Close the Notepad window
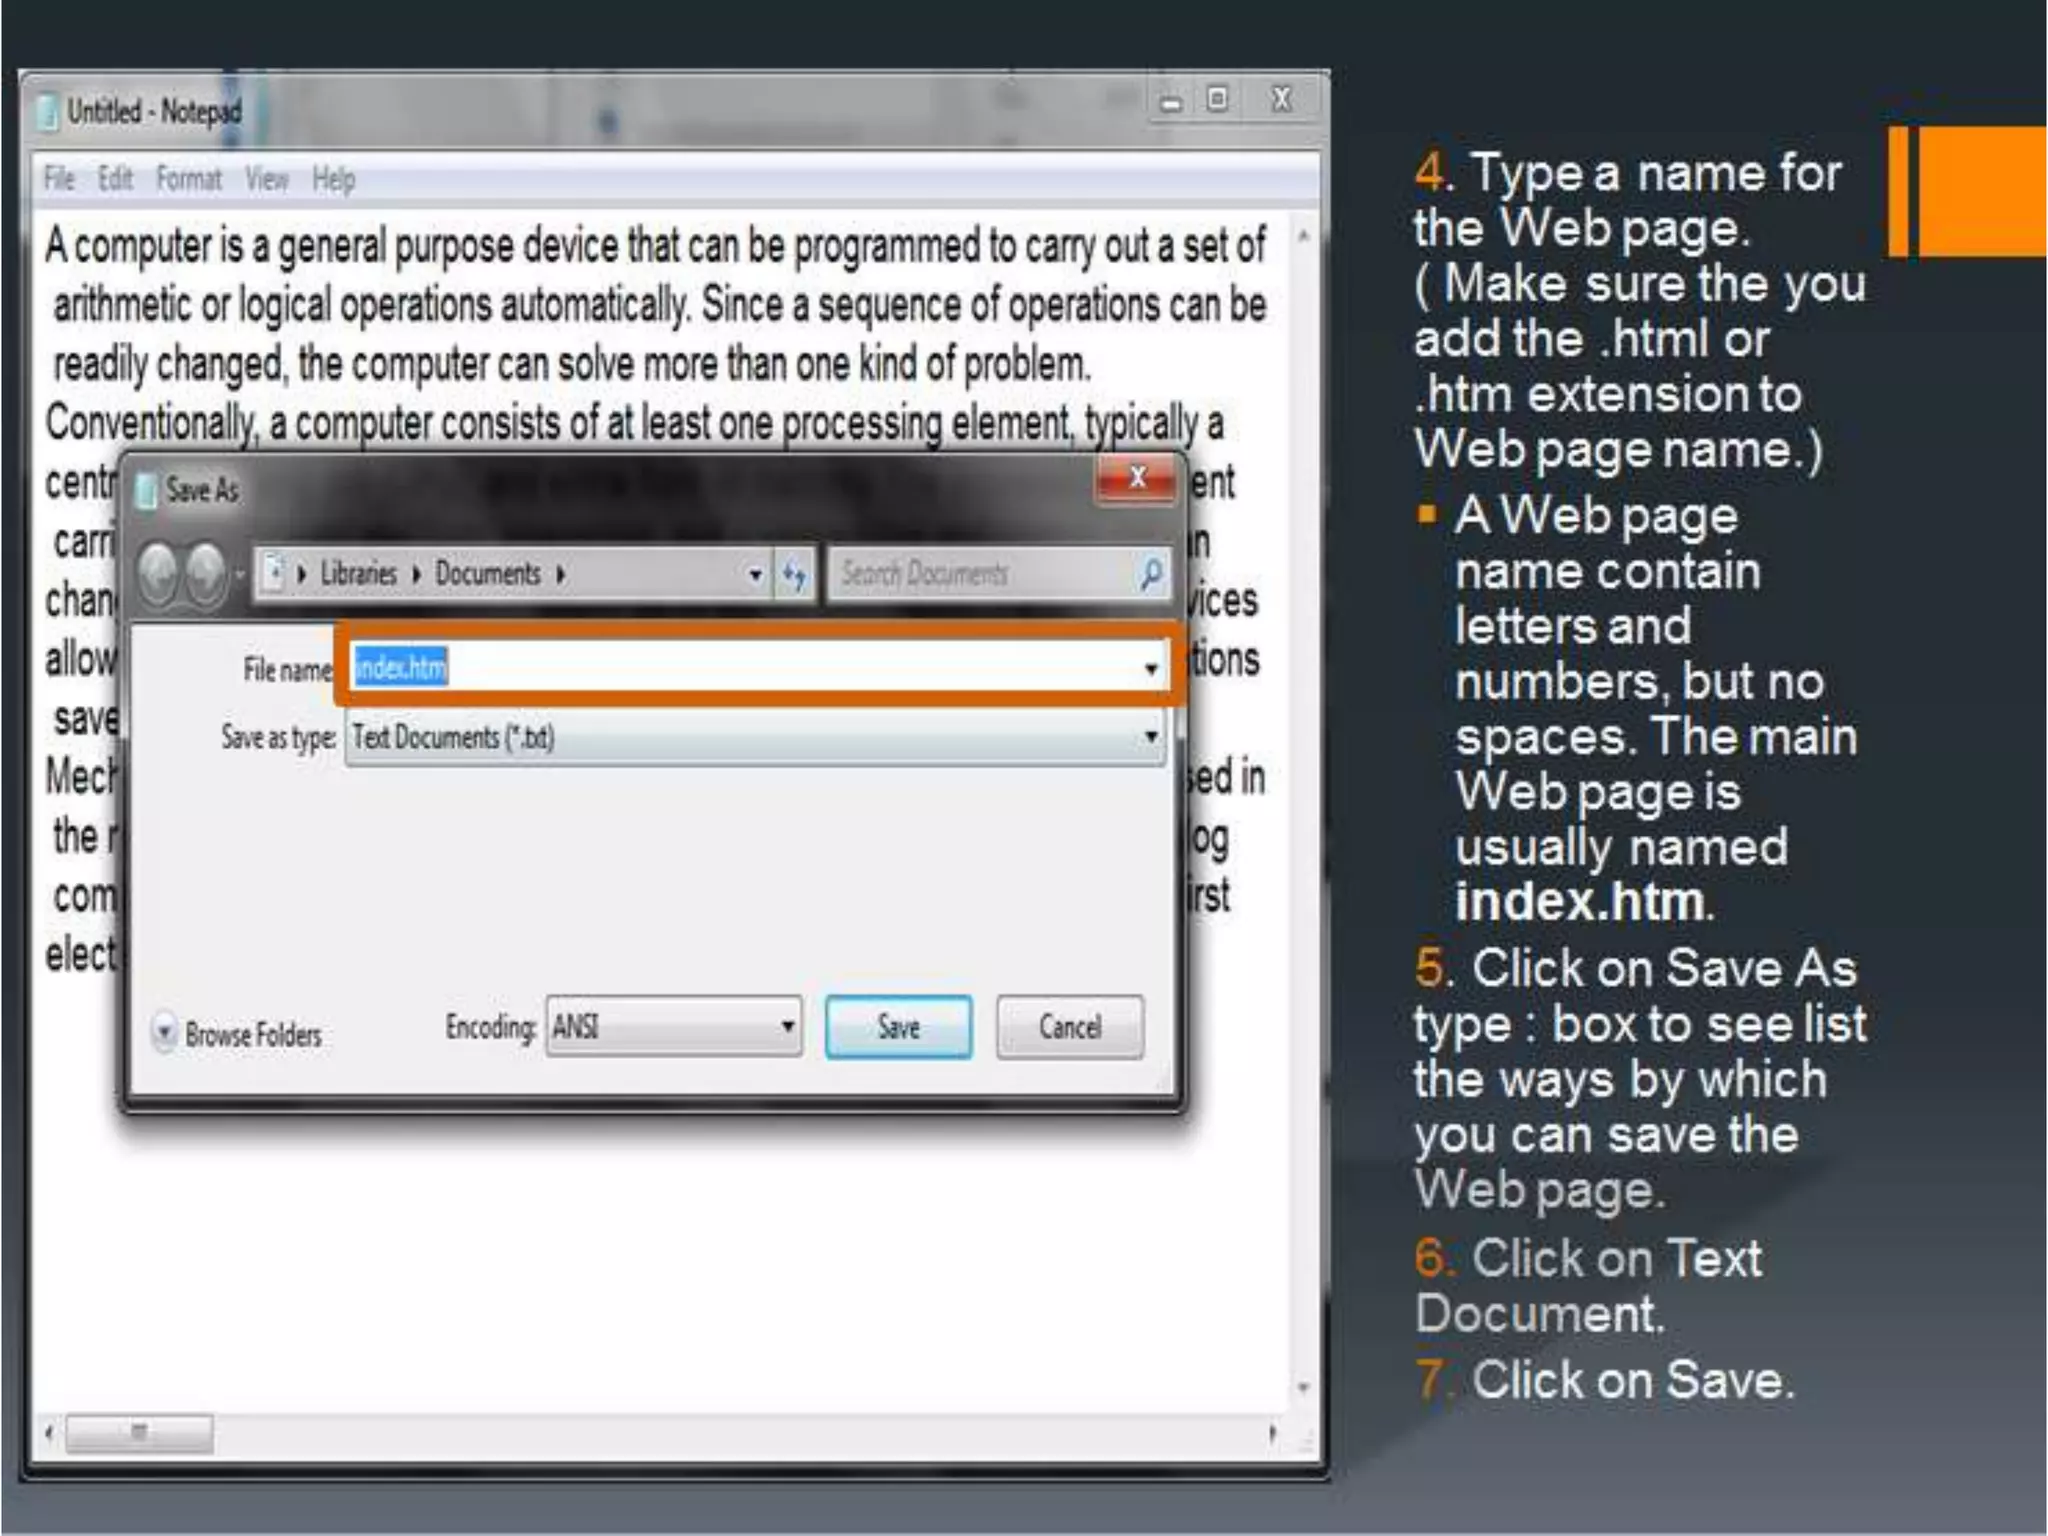2048x1536 pixels. click(x=1282, y=99)
